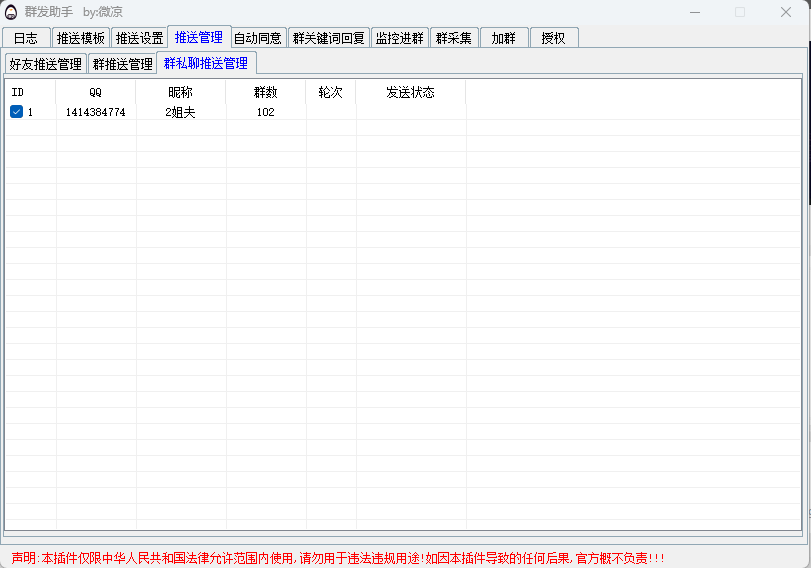This screenshot has width=811, height=568.
Task: Switch to the 监控进群 tab
Action: pos(400,38)
